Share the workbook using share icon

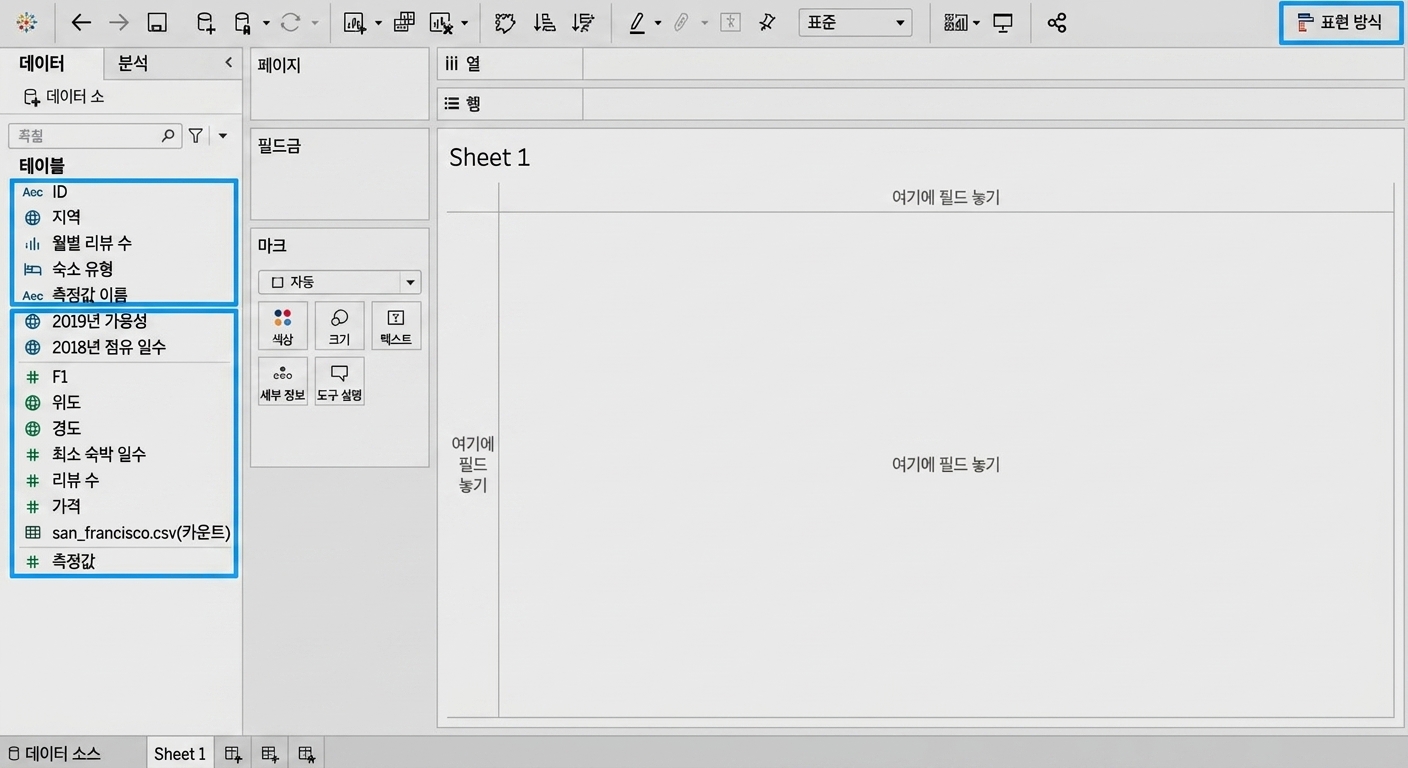(x=1057, y=22)
